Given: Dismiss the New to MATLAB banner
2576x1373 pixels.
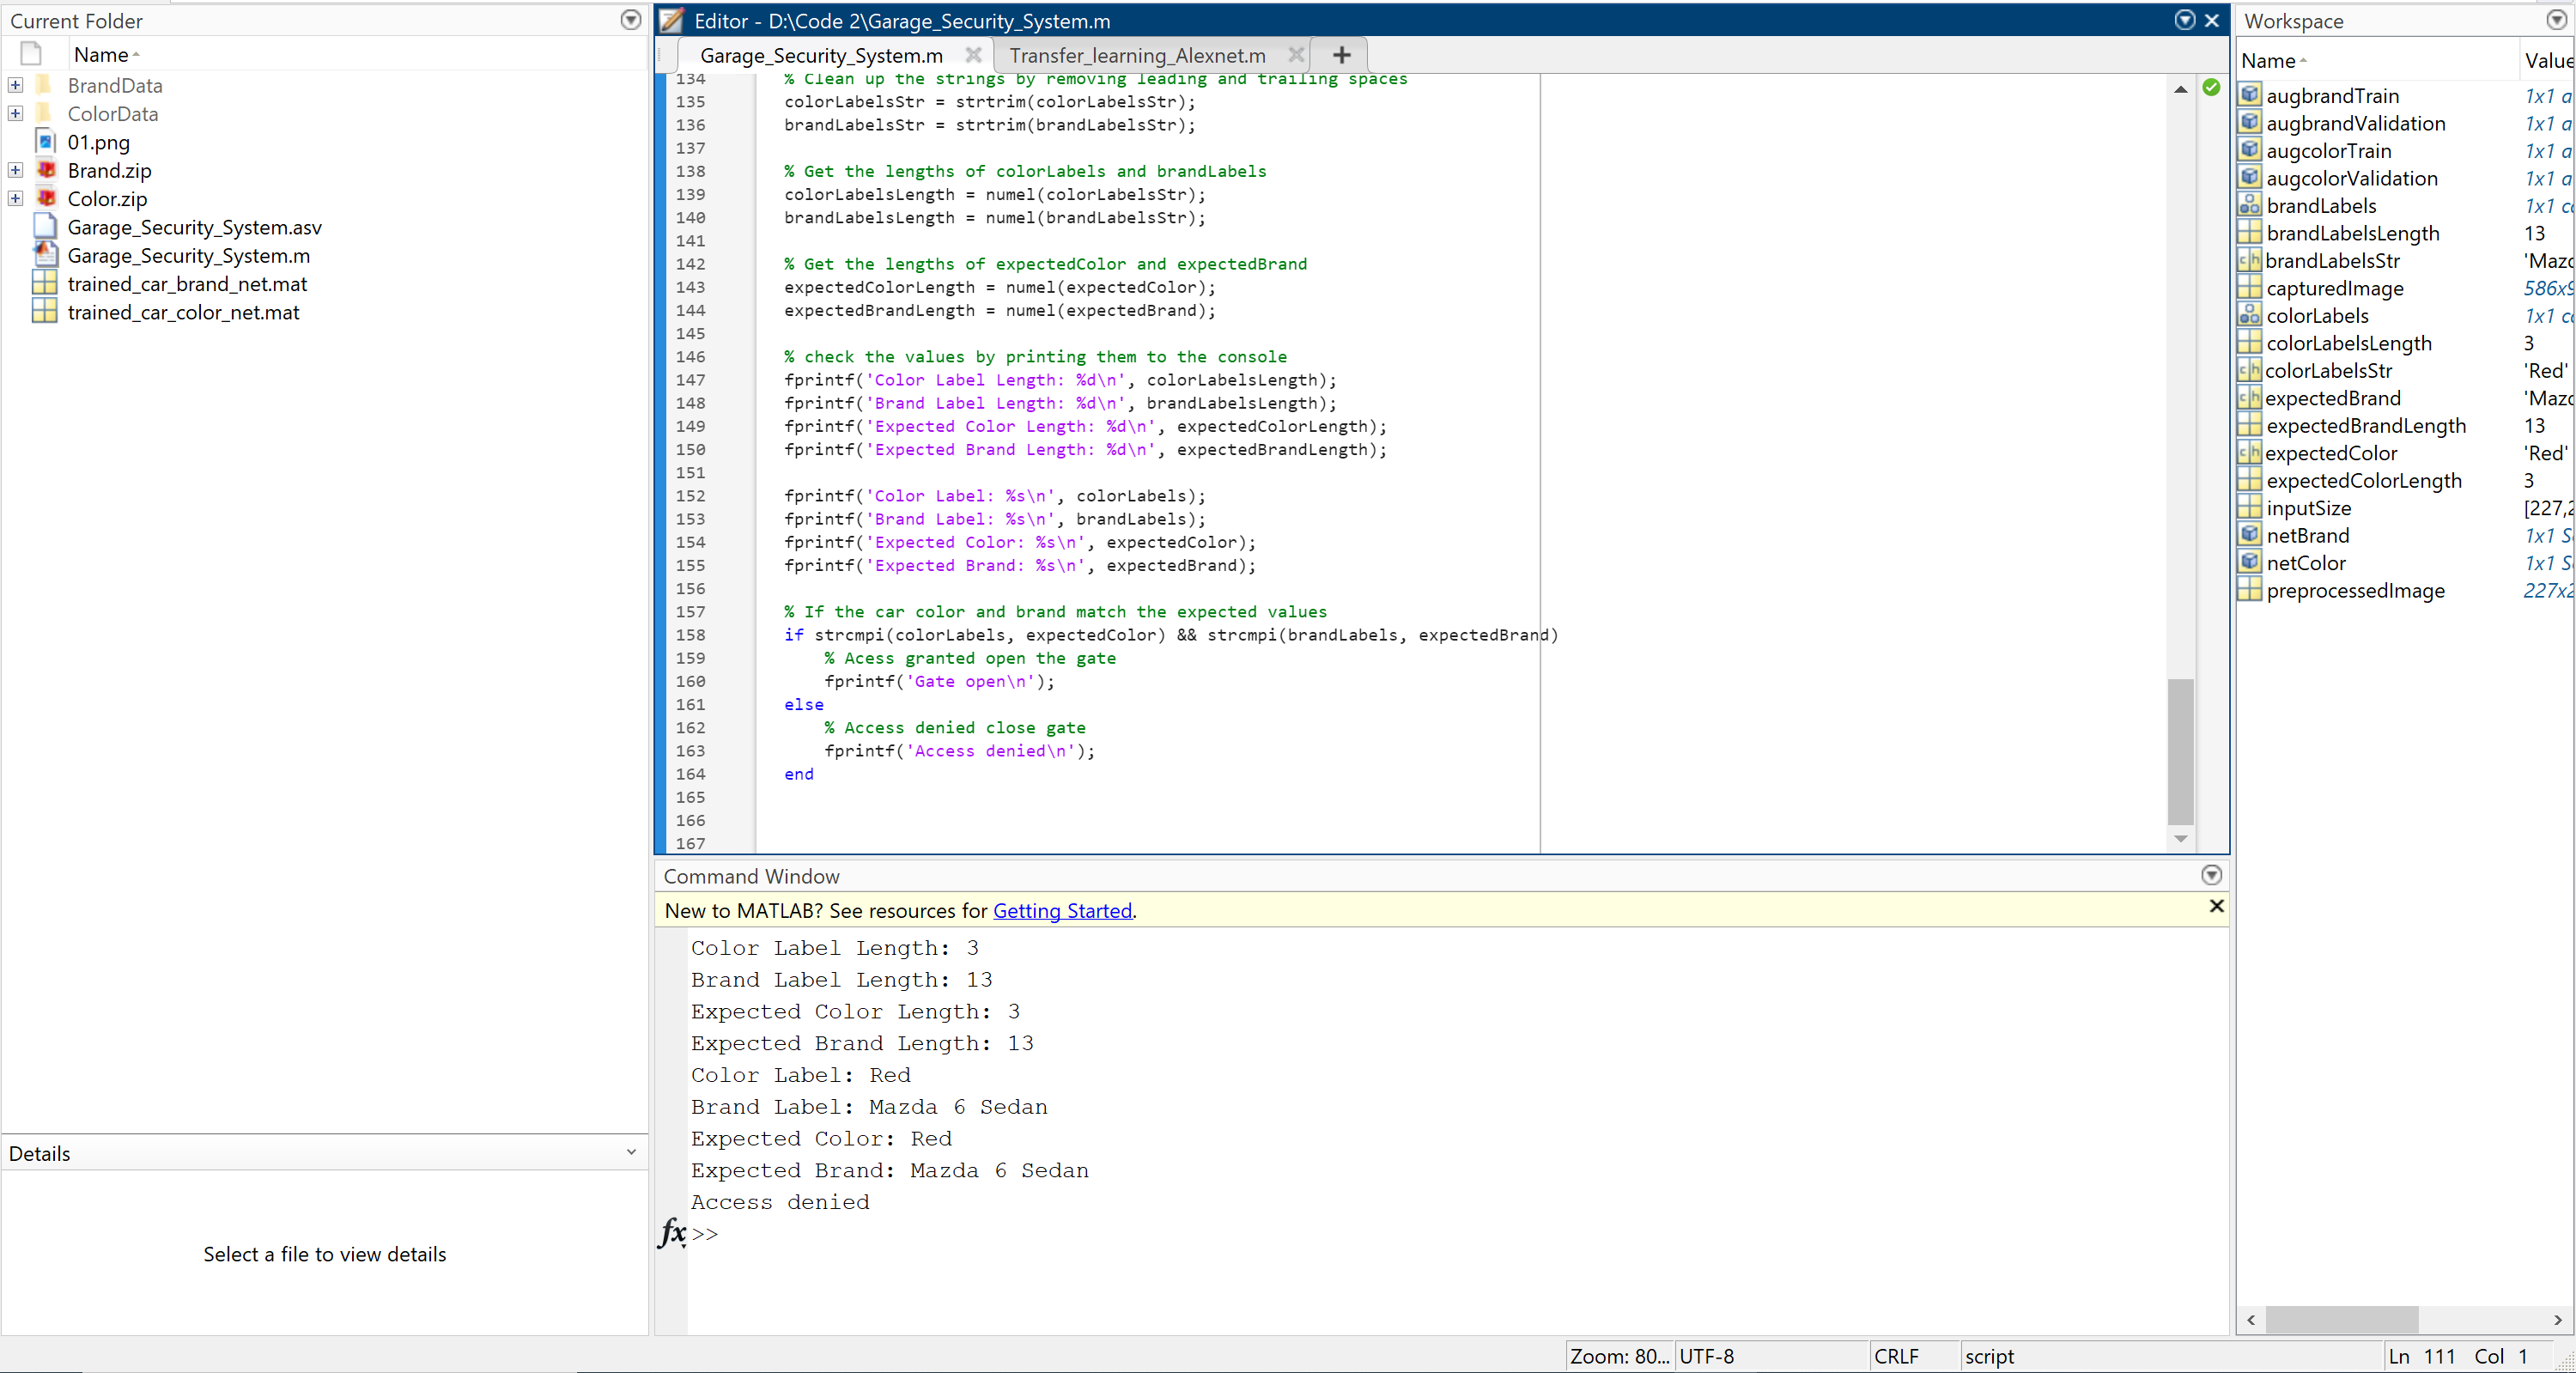Looking at the screenshot, I should [2216, 906].
